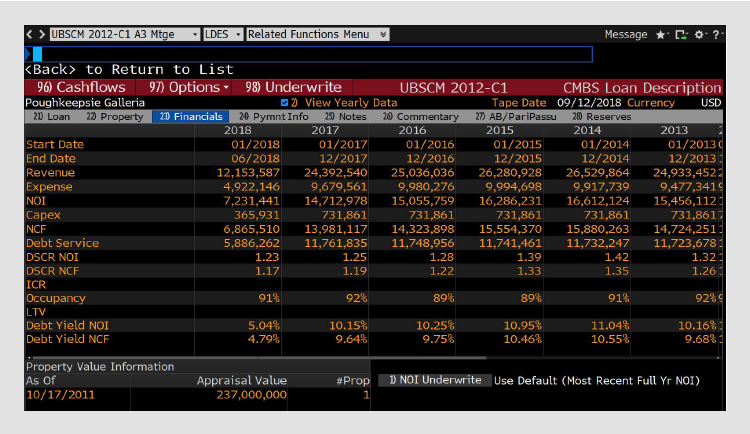Click the Appraisal Value column header

(242, 381)
